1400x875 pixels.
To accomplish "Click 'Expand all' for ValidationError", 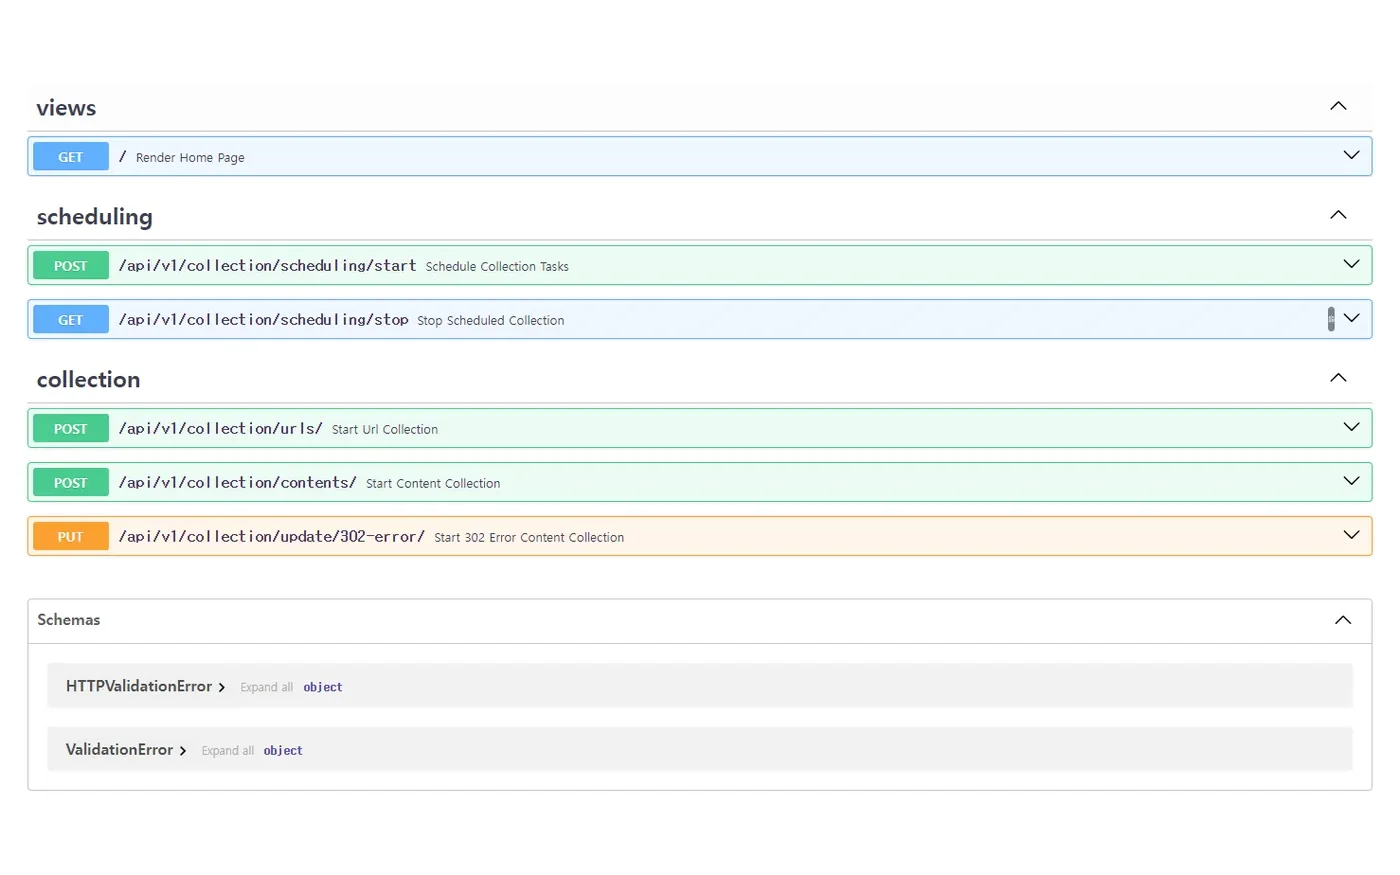I will click(x=228, y=751).
